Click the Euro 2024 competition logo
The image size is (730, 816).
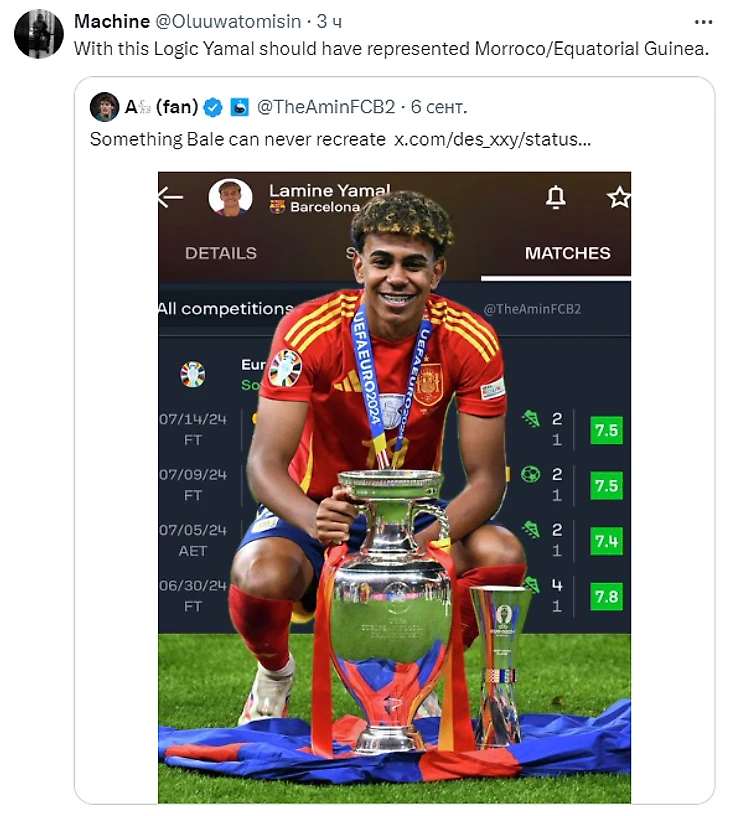[193, 374]
